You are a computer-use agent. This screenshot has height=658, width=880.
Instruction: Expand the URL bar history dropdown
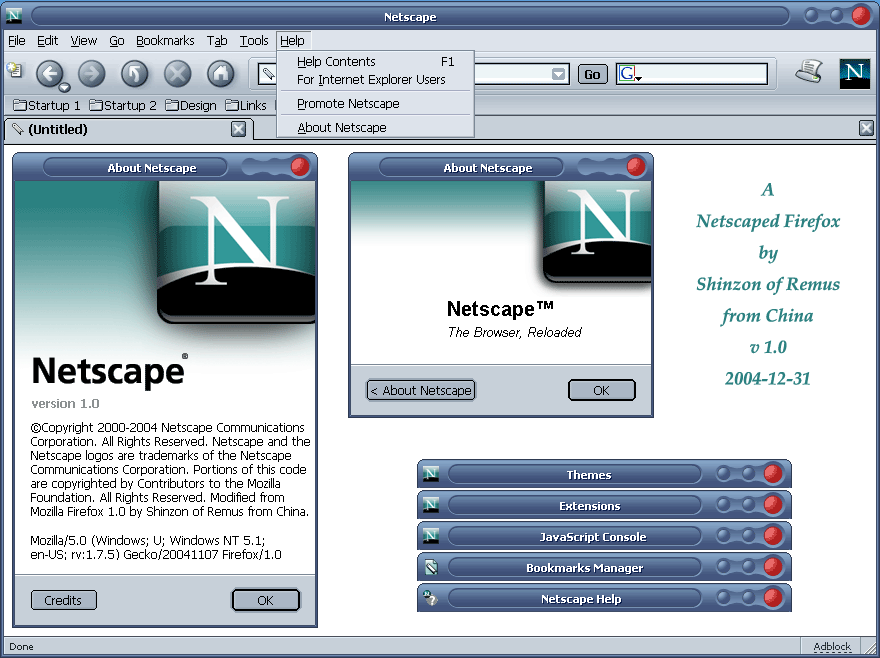click(x=558, y=74)
